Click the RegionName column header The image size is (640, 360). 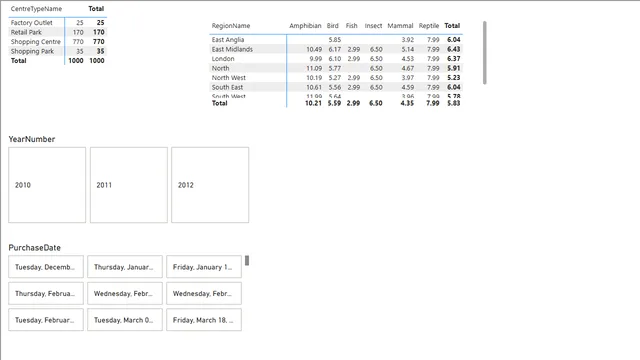[x=231, y=26]
